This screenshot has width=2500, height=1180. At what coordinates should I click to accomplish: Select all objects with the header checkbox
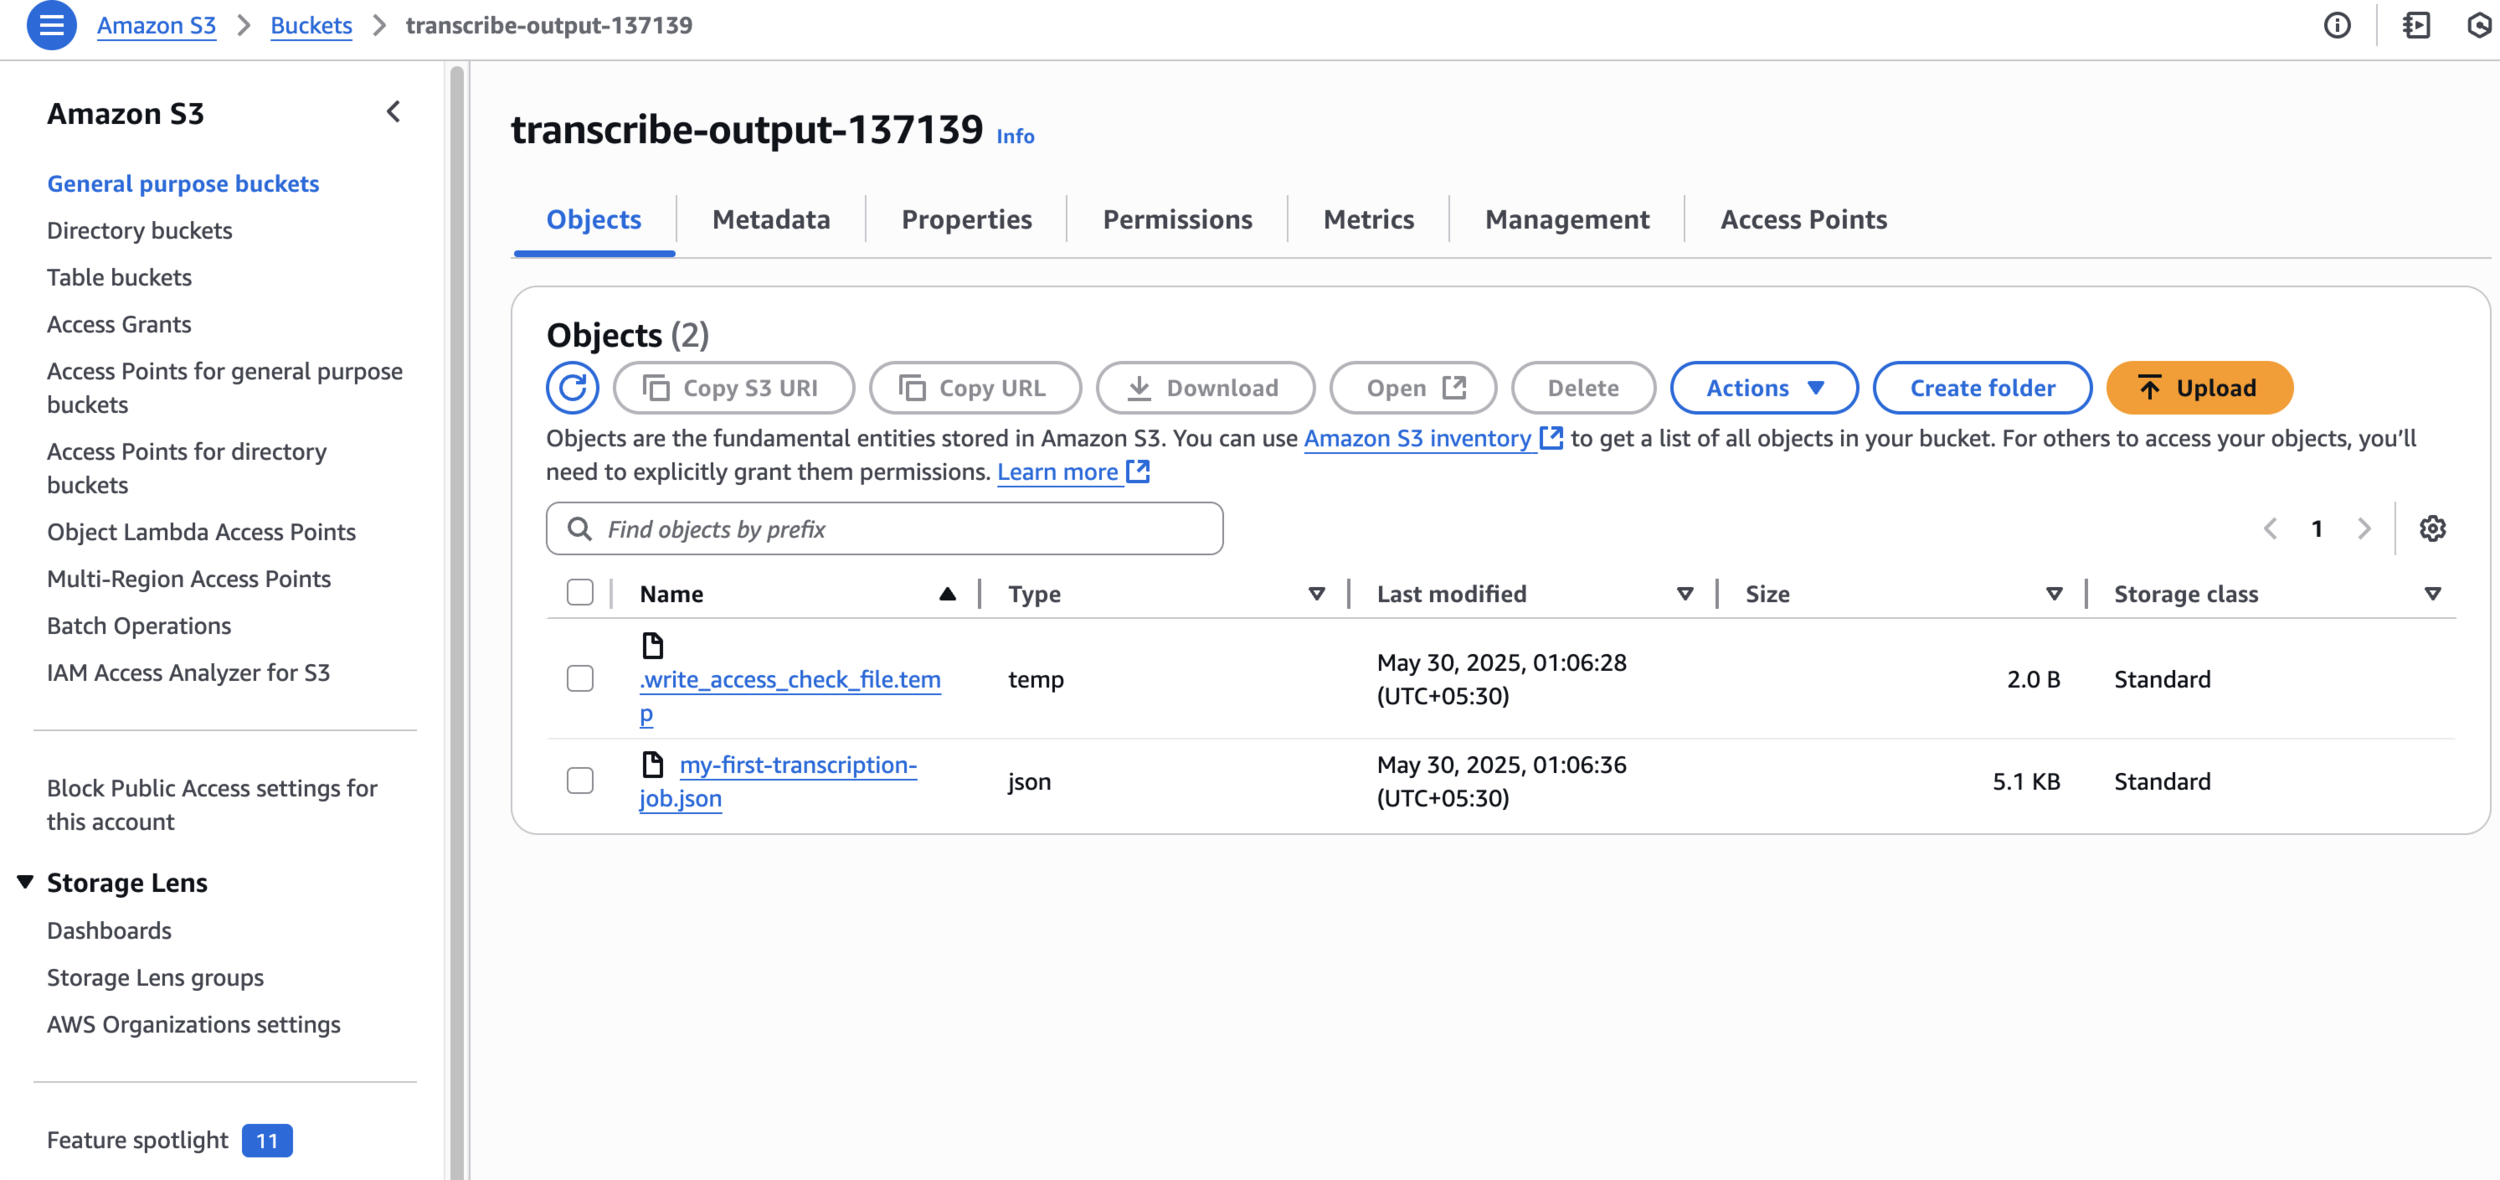[x=580, y=593]
